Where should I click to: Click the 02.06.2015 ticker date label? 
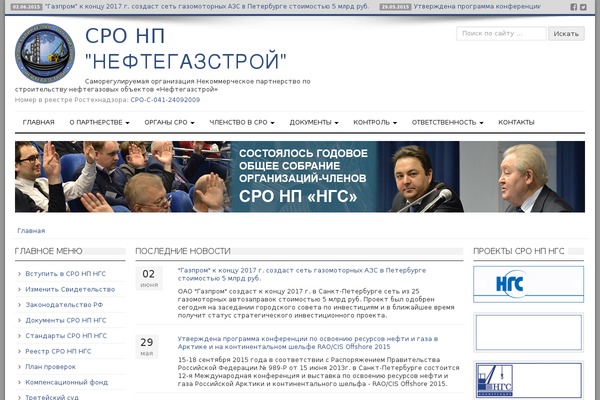point(26,7)
